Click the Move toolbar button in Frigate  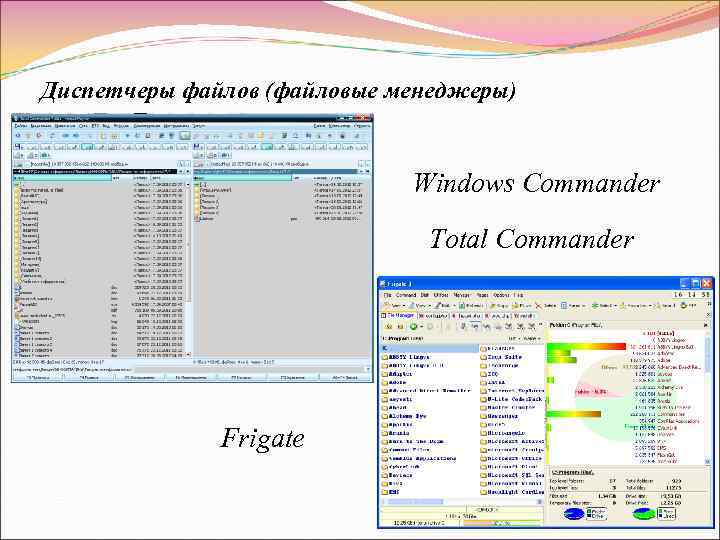click(522, 305)
